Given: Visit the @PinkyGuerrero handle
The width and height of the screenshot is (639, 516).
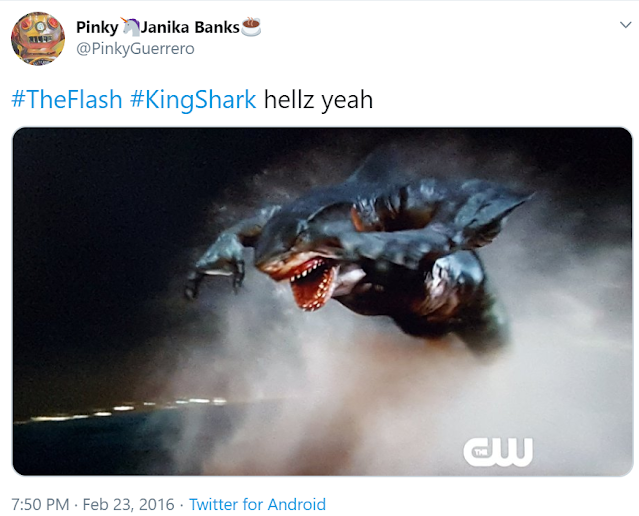Looking at the screenshot, I should tap(135, 49).
